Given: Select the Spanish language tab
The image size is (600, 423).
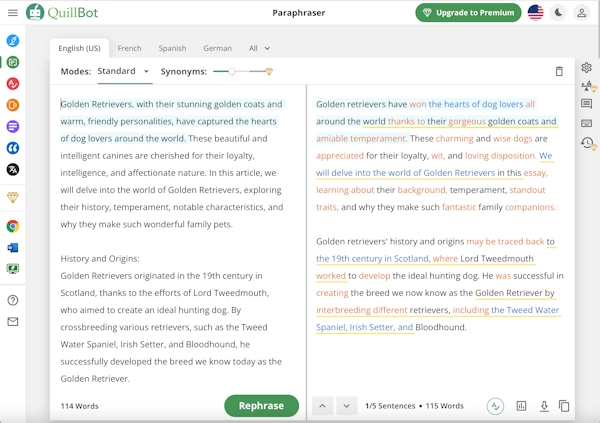Looking at the screenshot, I should click(172, 48).
